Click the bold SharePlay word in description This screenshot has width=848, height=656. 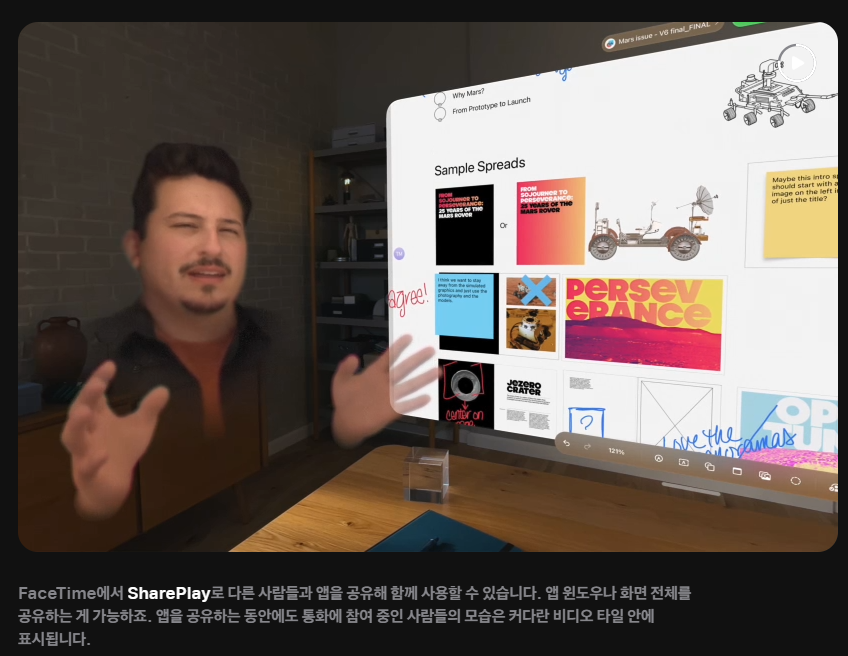(x=169, y=593)
